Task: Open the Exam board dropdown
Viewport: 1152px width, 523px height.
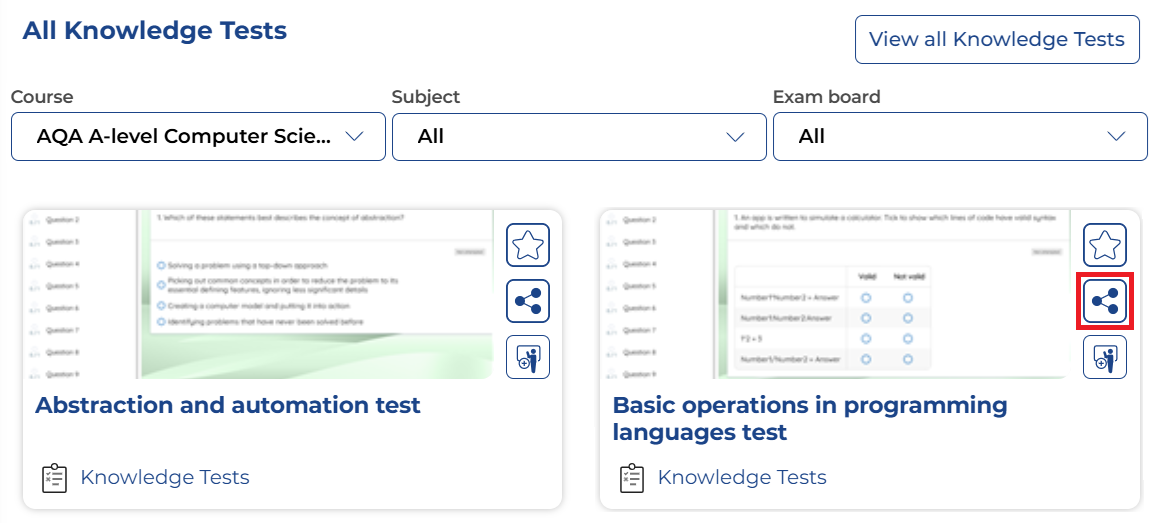Action: [x=960, y=137]
